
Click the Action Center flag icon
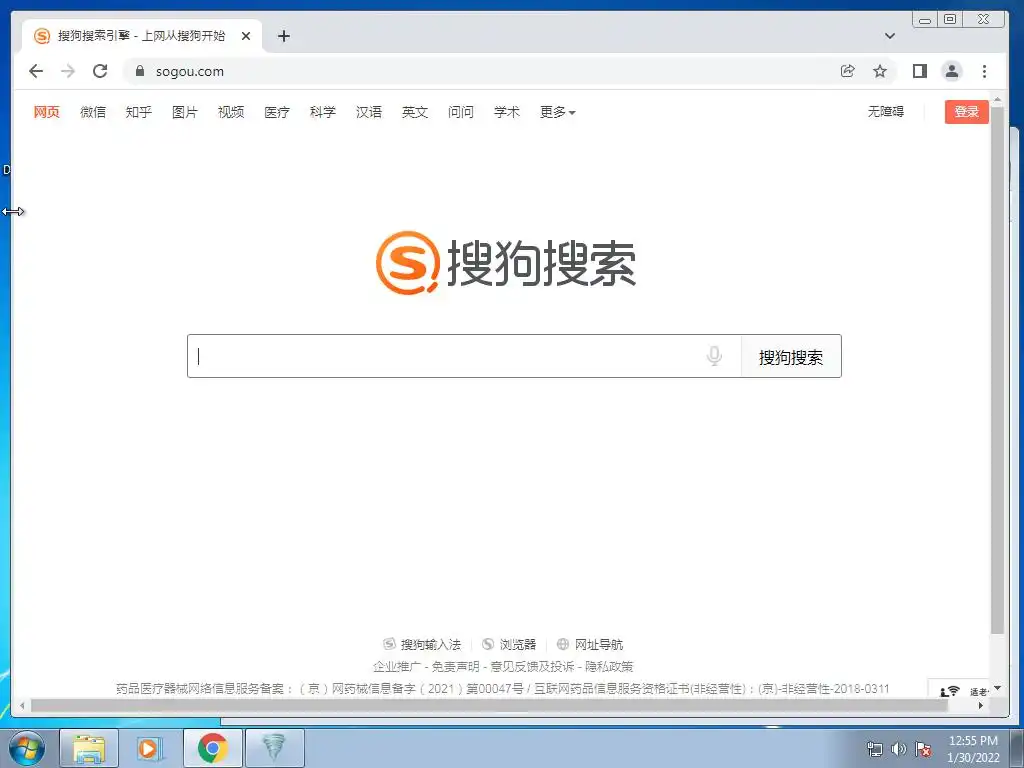pos(923,749)
